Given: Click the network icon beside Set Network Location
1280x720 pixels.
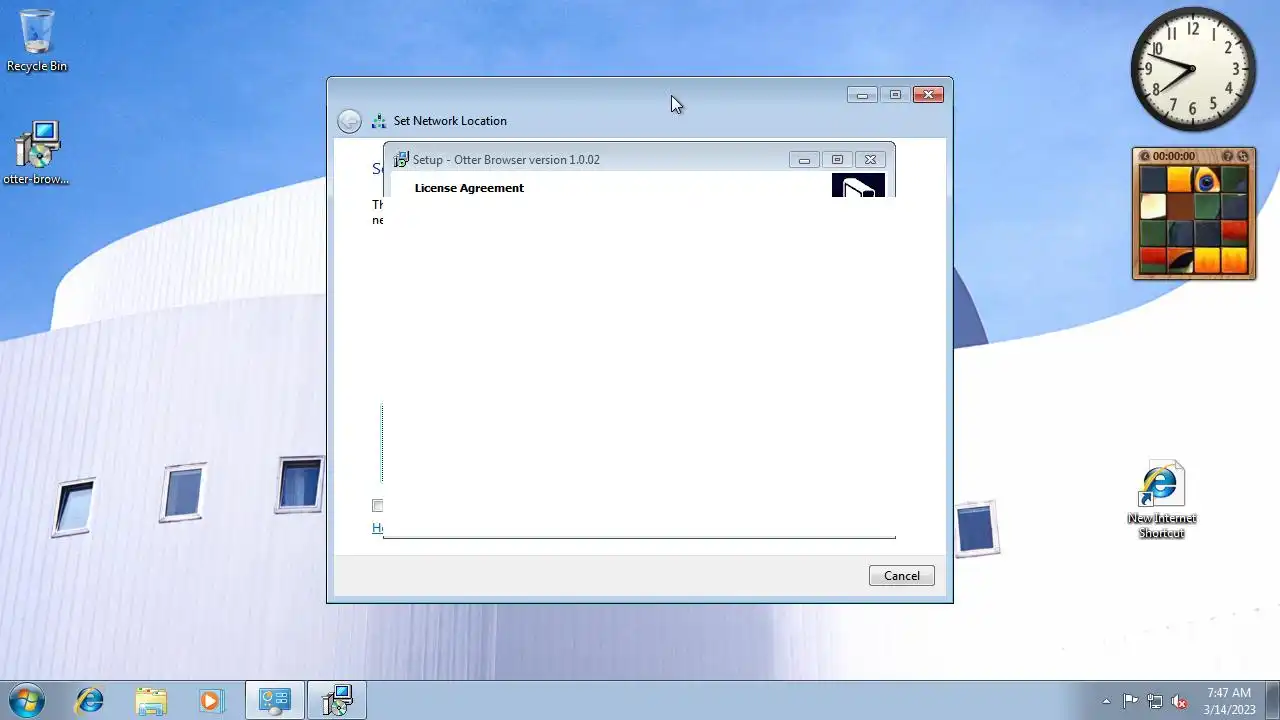Looking at the screenshot, I should pos(379,121).
